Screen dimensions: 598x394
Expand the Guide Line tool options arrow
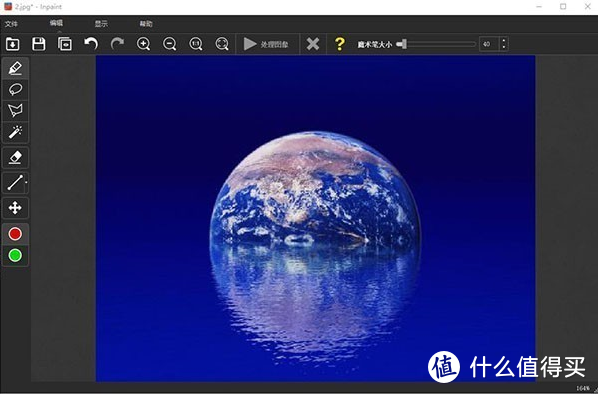point(26,182)
